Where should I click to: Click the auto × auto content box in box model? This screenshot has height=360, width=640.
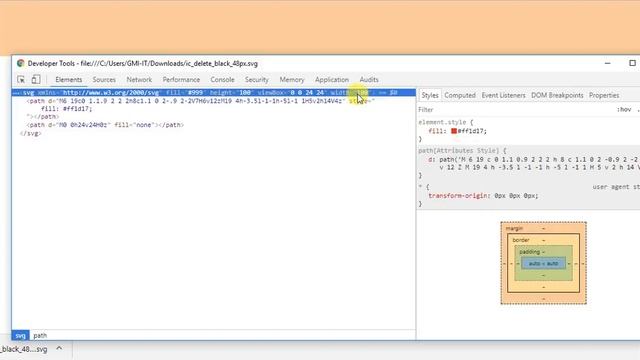coord(543,264)
